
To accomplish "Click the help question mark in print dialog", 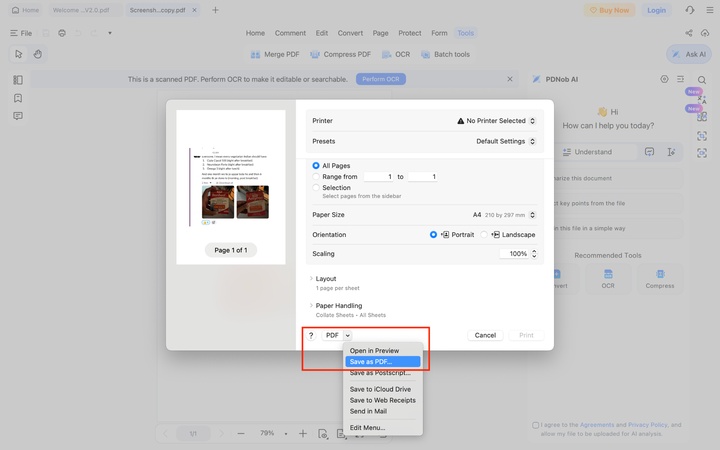I will [311, 336].
